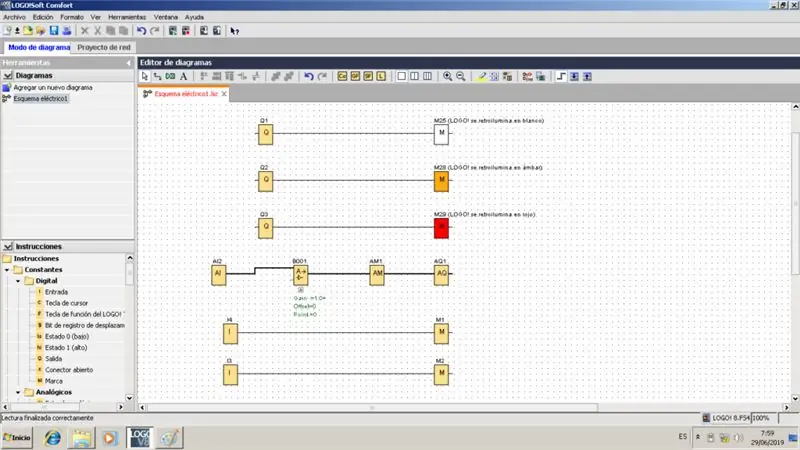Screen dimensions: 800x450
Task: Choose the single page layout icon
Action: pyautogui.click(x=402, y=77)
